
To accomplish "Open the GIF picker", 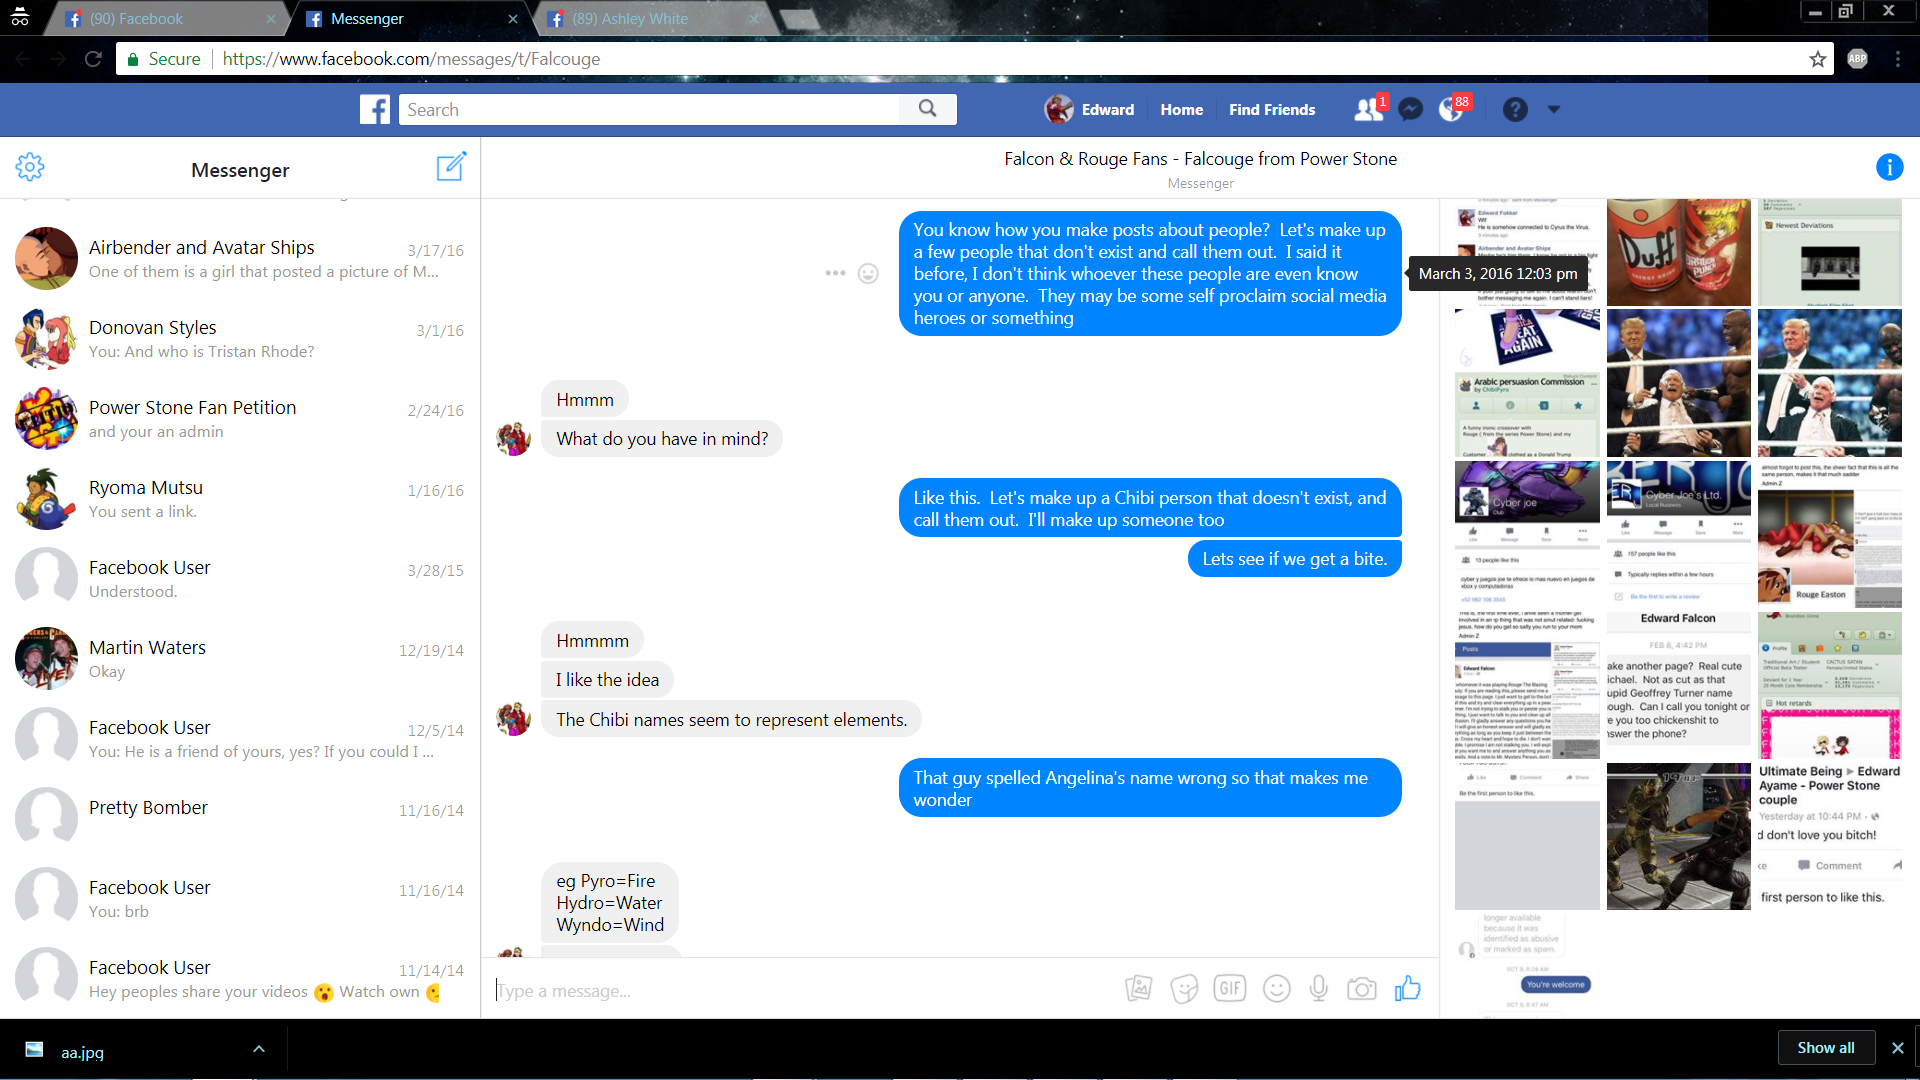I will tap(1230, 989).
